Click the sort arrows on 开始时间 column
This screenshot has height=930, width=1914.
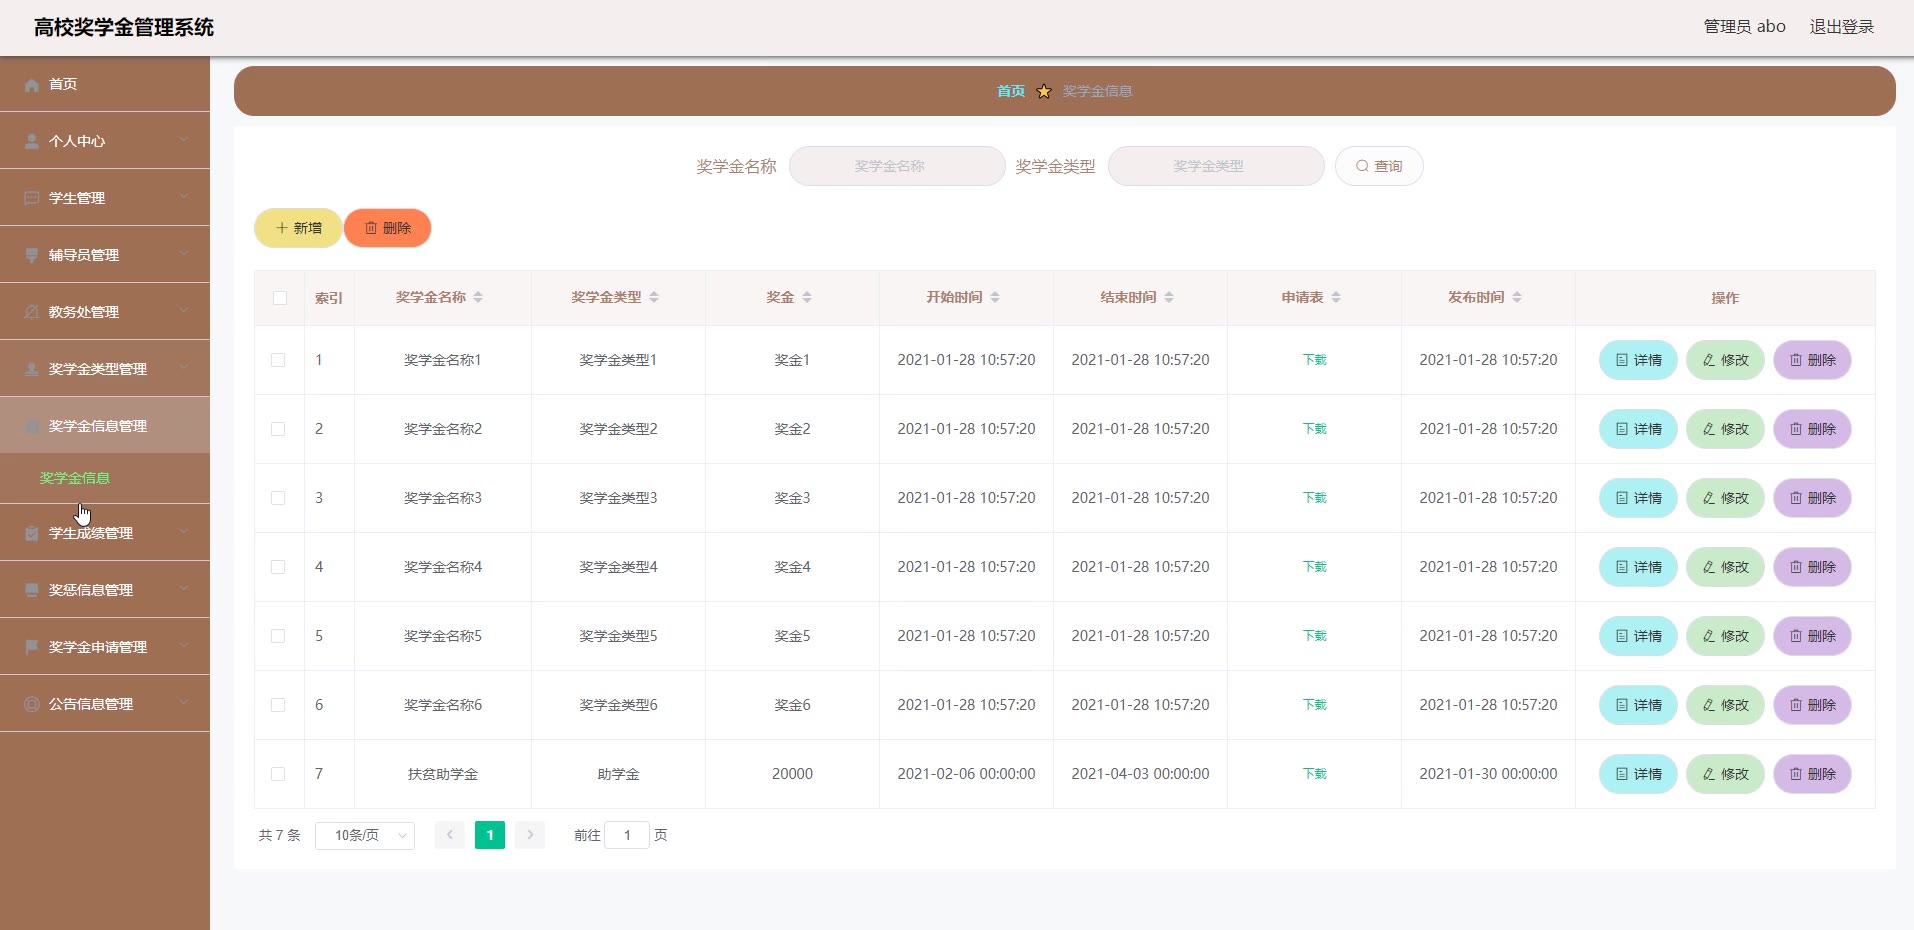[995, 297]
